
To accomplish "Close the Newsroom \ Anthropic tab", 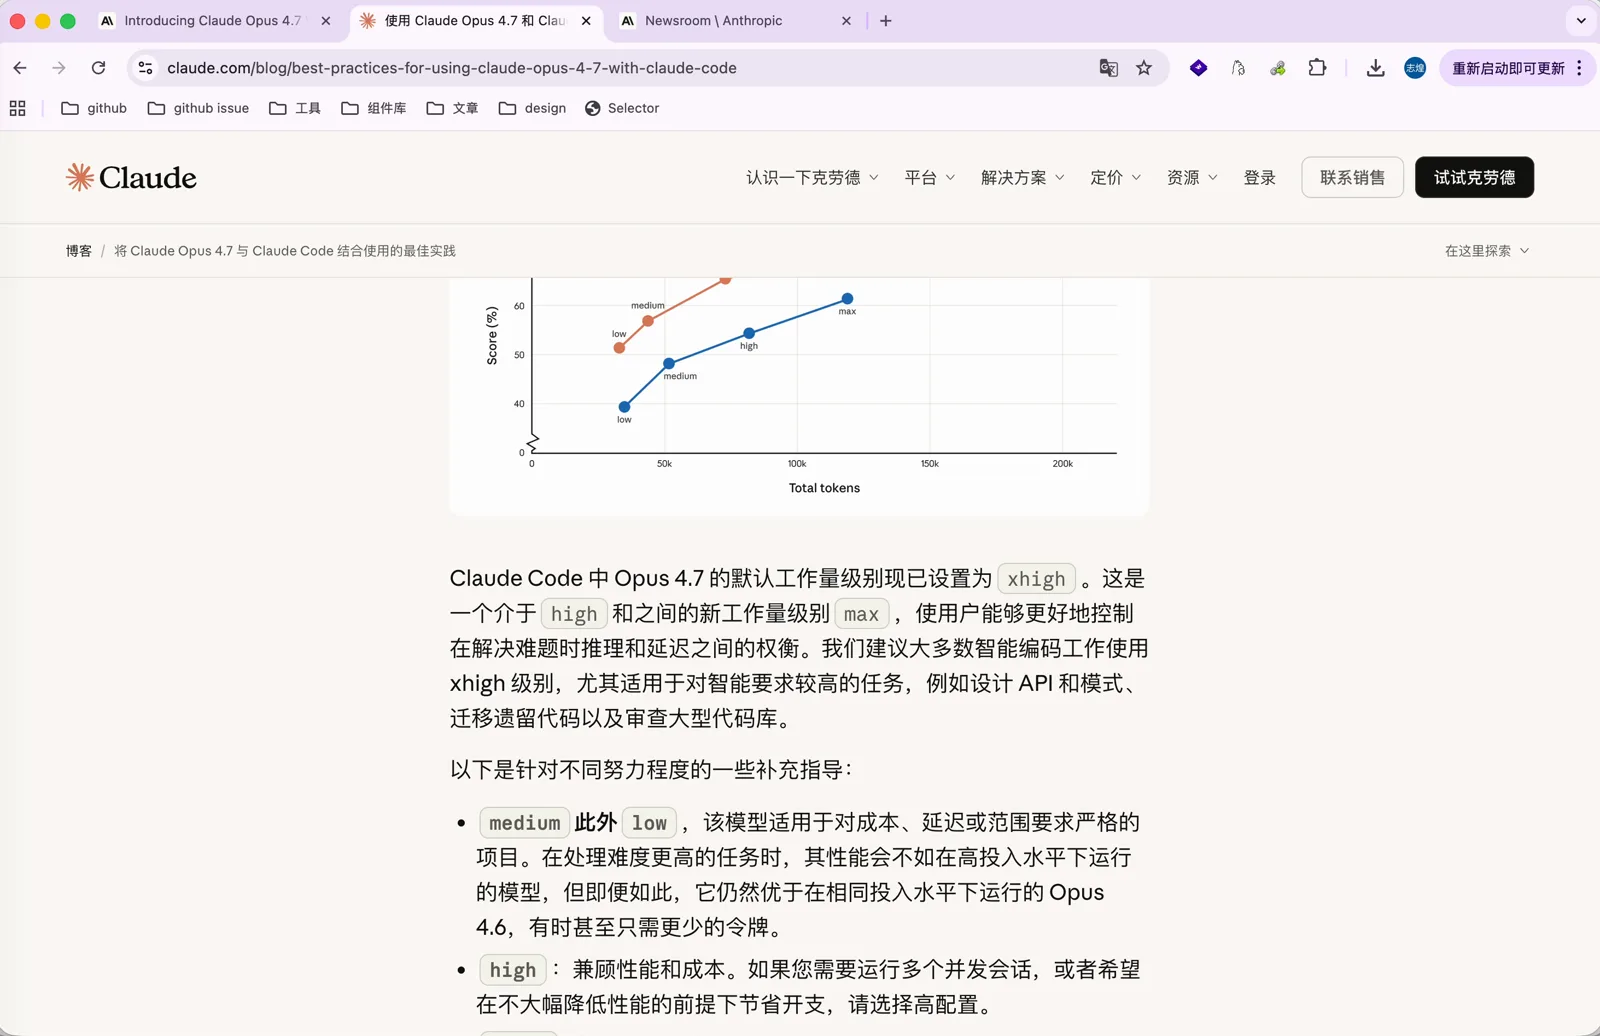I will point(846,20).
